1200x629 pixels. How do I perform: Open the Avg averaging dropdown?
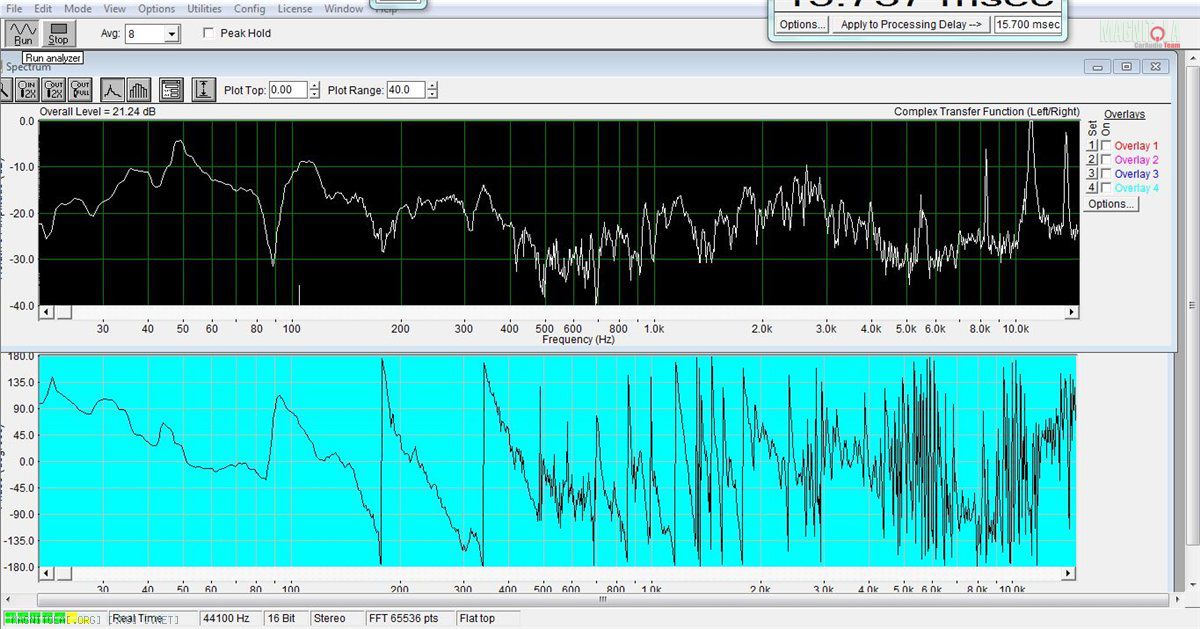(x=172, y=34)
